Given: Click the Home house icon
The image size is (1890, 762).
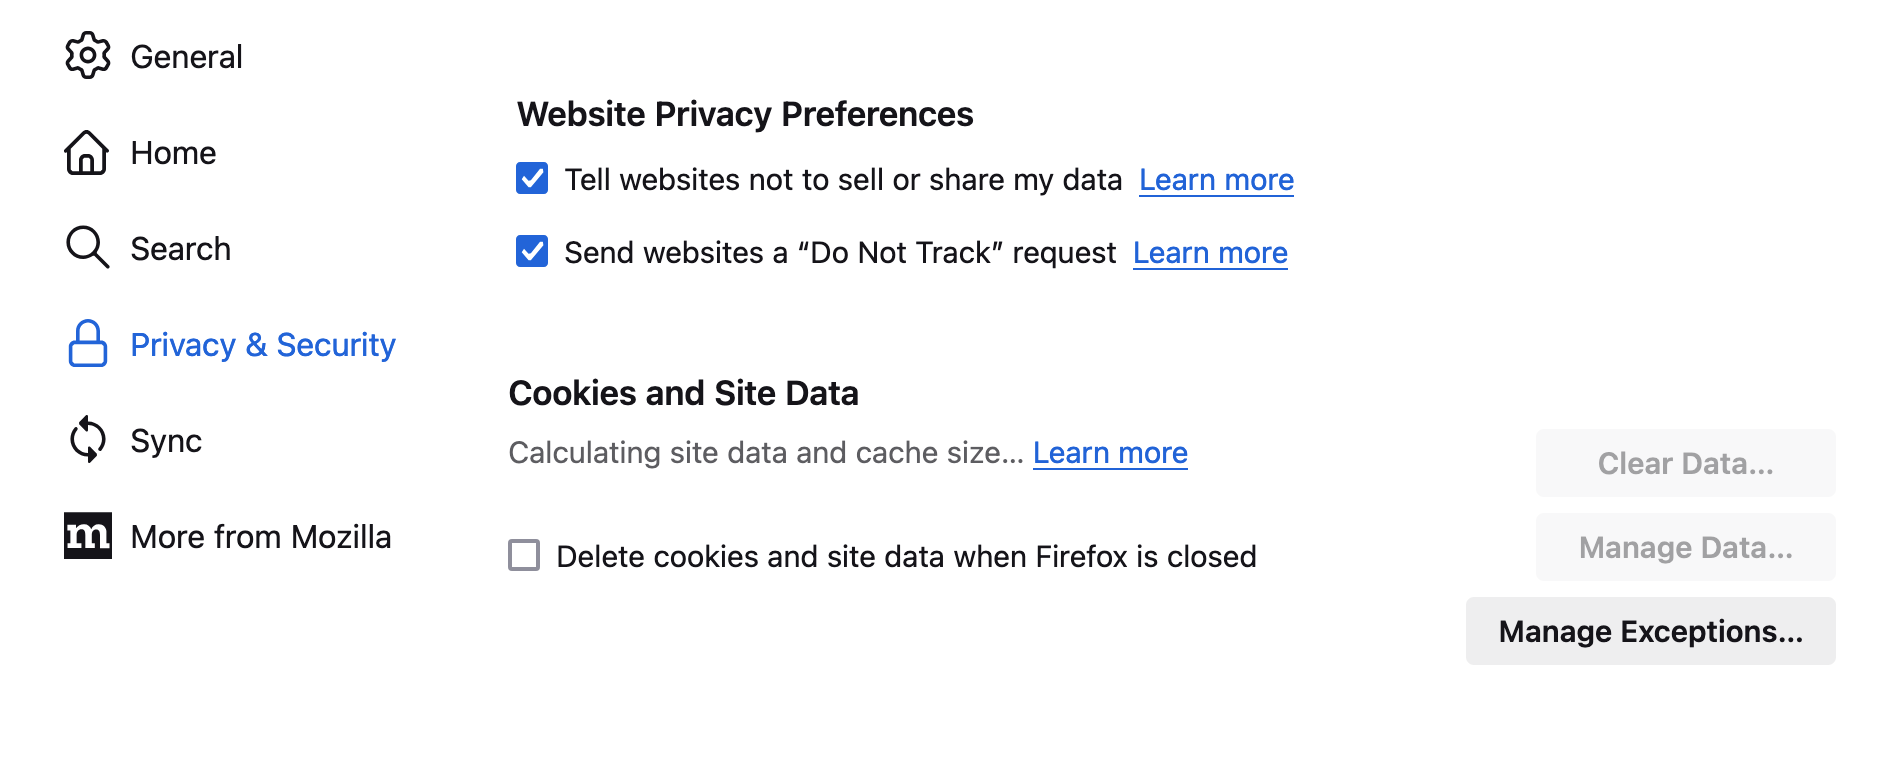Looking at the screenshot, I should tap(87, 153).
